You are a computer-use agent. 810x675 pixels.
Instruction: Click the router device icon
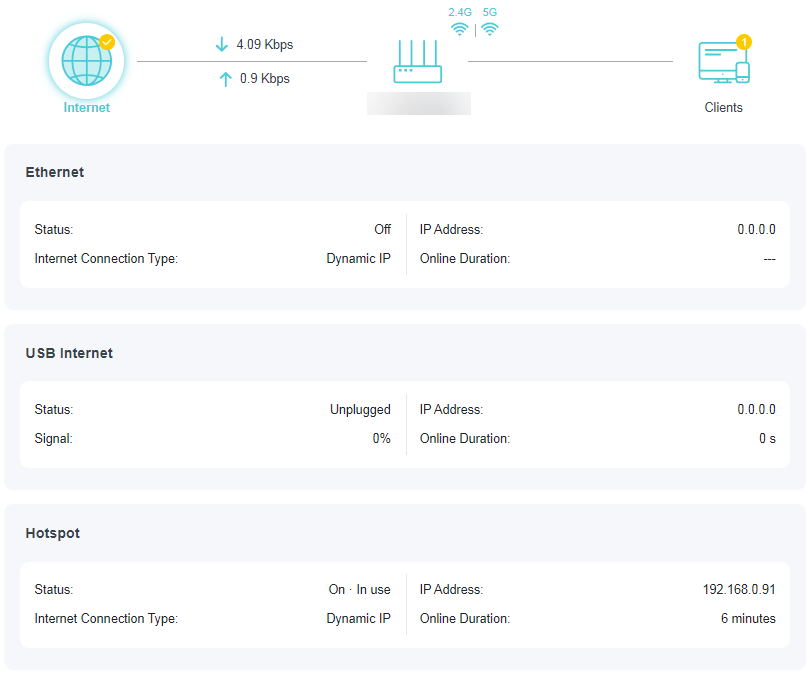pos(418,62)
